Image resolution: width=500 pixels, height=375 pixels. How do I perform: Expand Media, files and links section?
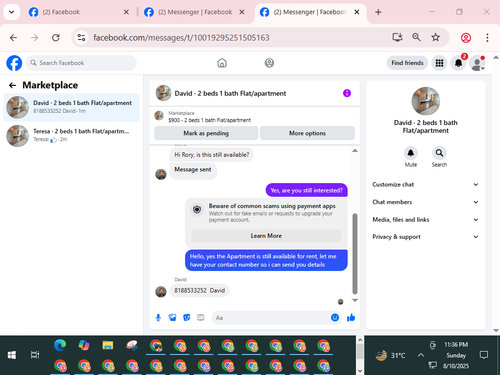pyautogui.click(x=425, y=219)
